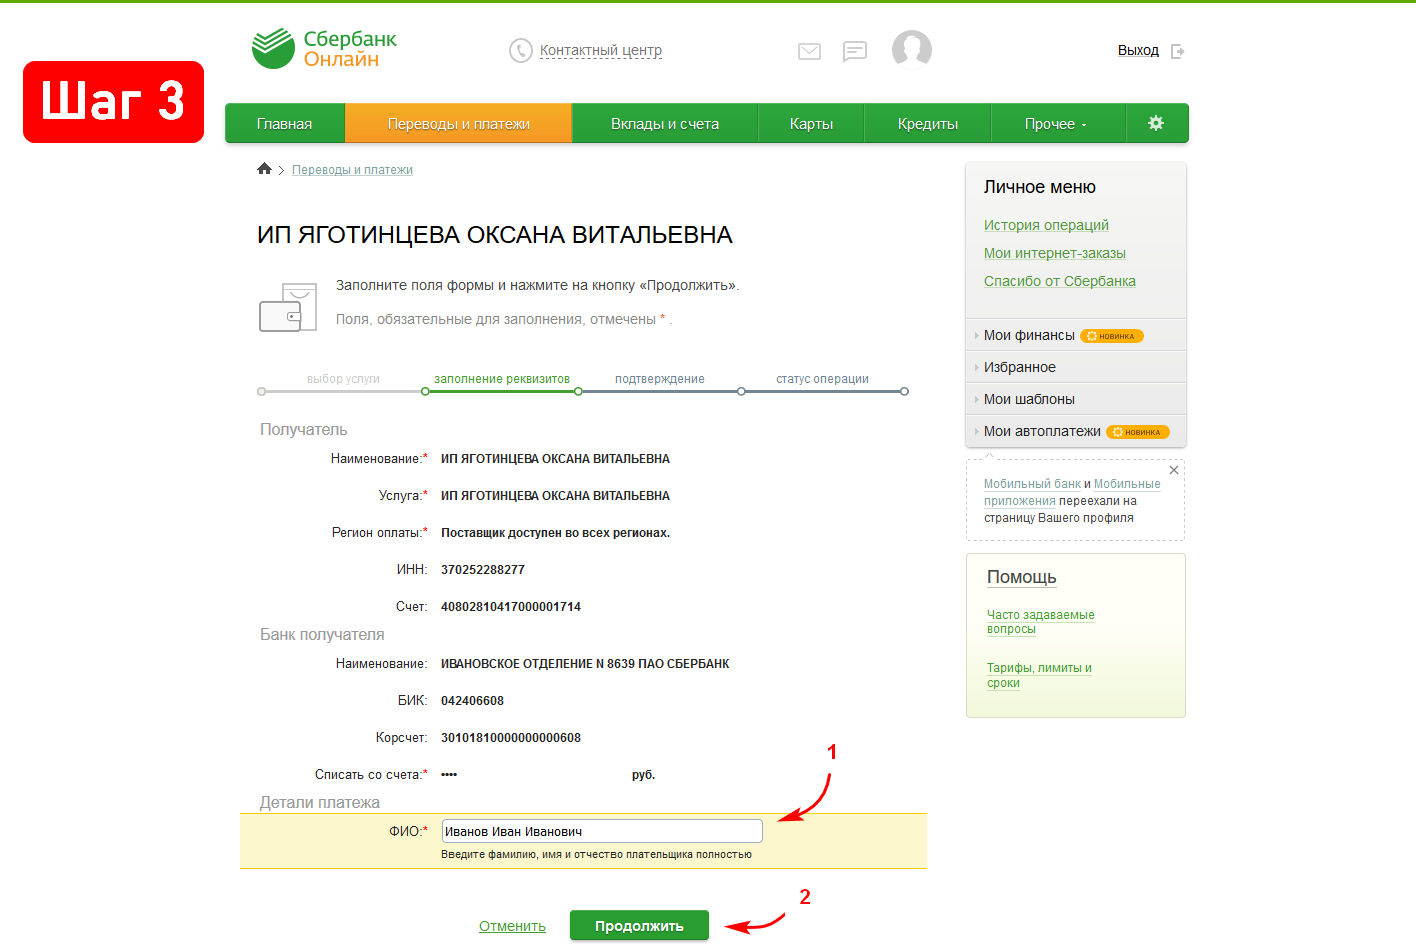The width and height of the screenshot is (1416, 944).
Task: Click the settings gear in the navigation bar
Action: pos(1156,123)
